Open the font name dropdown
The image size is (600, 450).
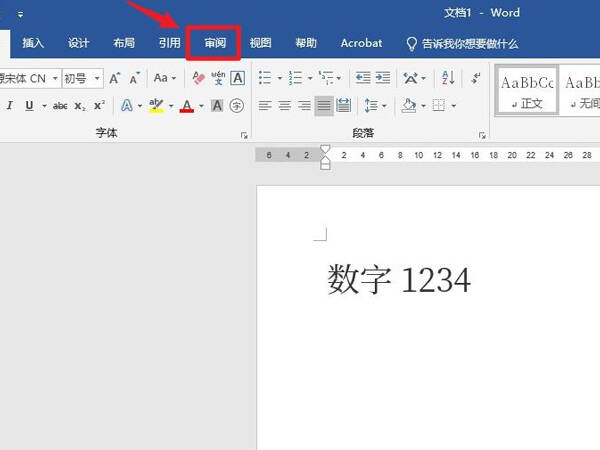click(55, 78)
